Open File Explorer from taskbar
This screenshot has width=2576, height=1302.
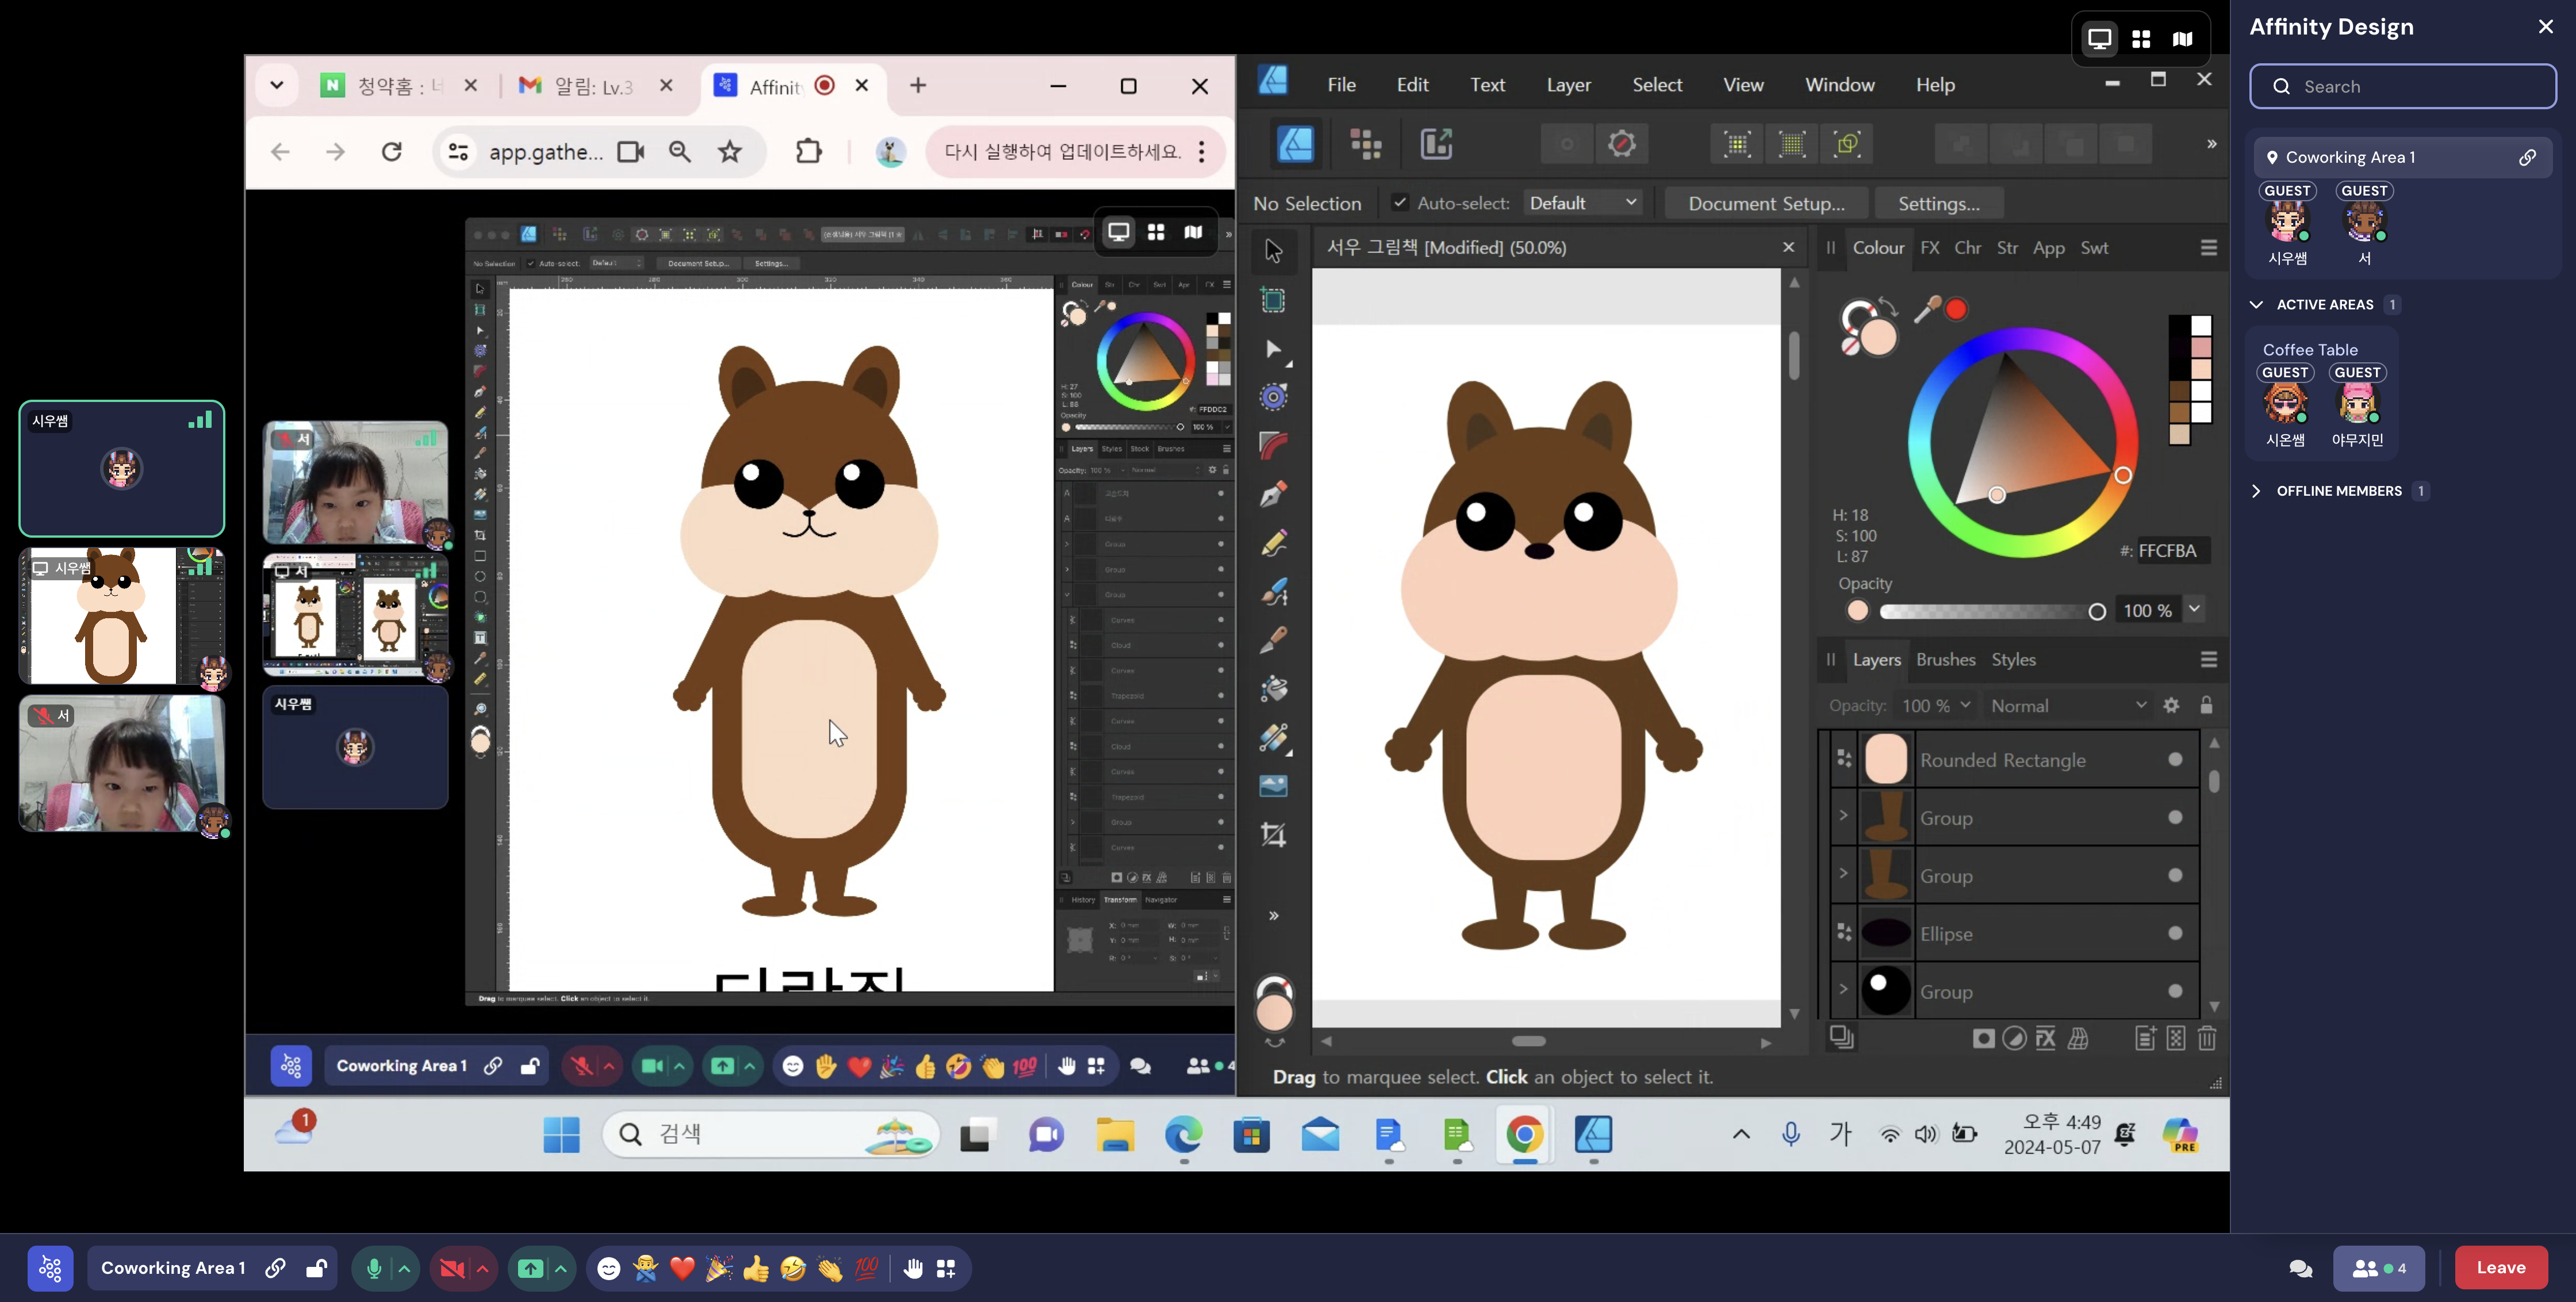point(1115,1135)
